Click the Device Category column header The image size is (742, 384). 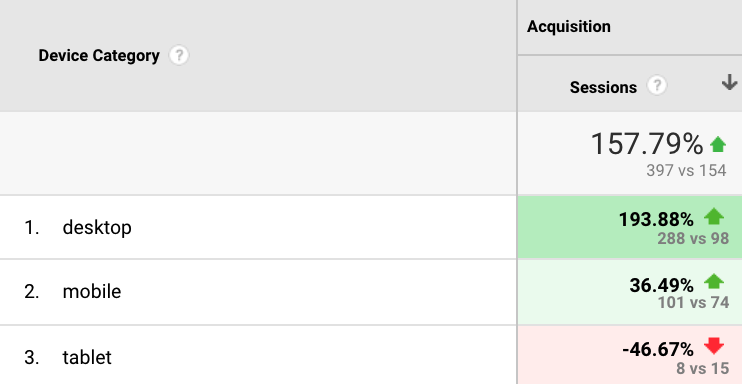click(x=99, y=56)
